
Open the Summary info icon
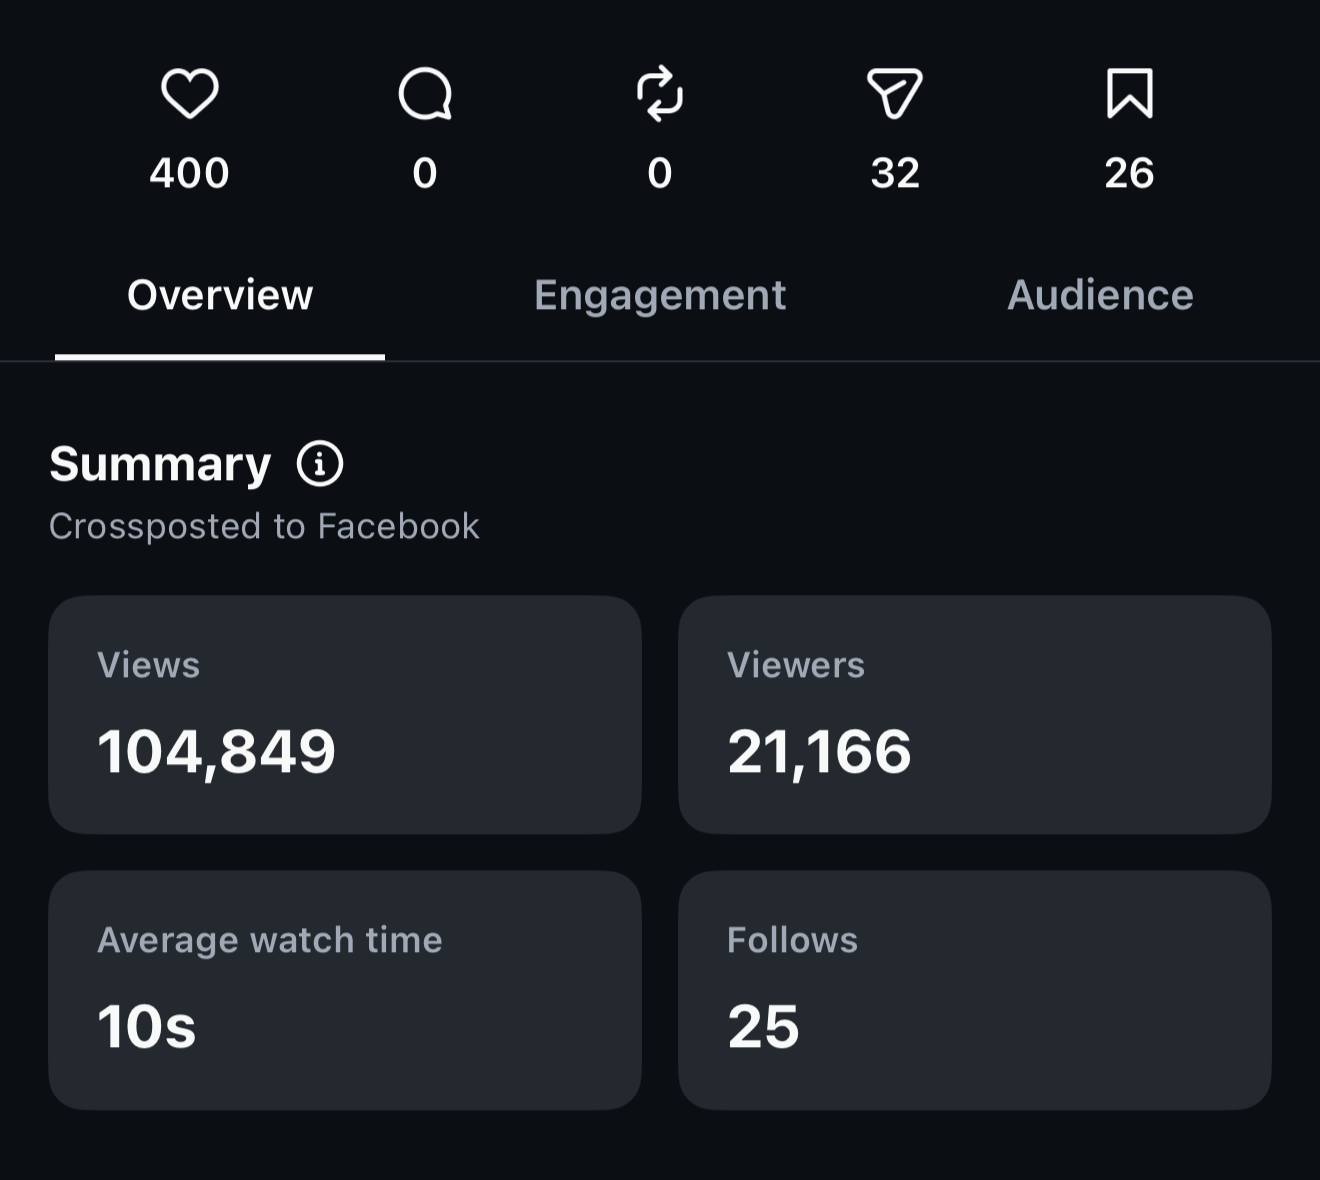pos(320,464)
